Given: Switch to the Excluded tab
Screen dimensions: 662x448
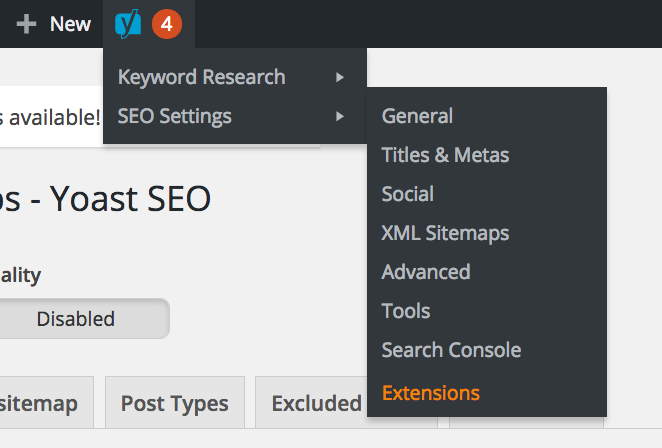Looking at the screenshot, I should 315,404.
